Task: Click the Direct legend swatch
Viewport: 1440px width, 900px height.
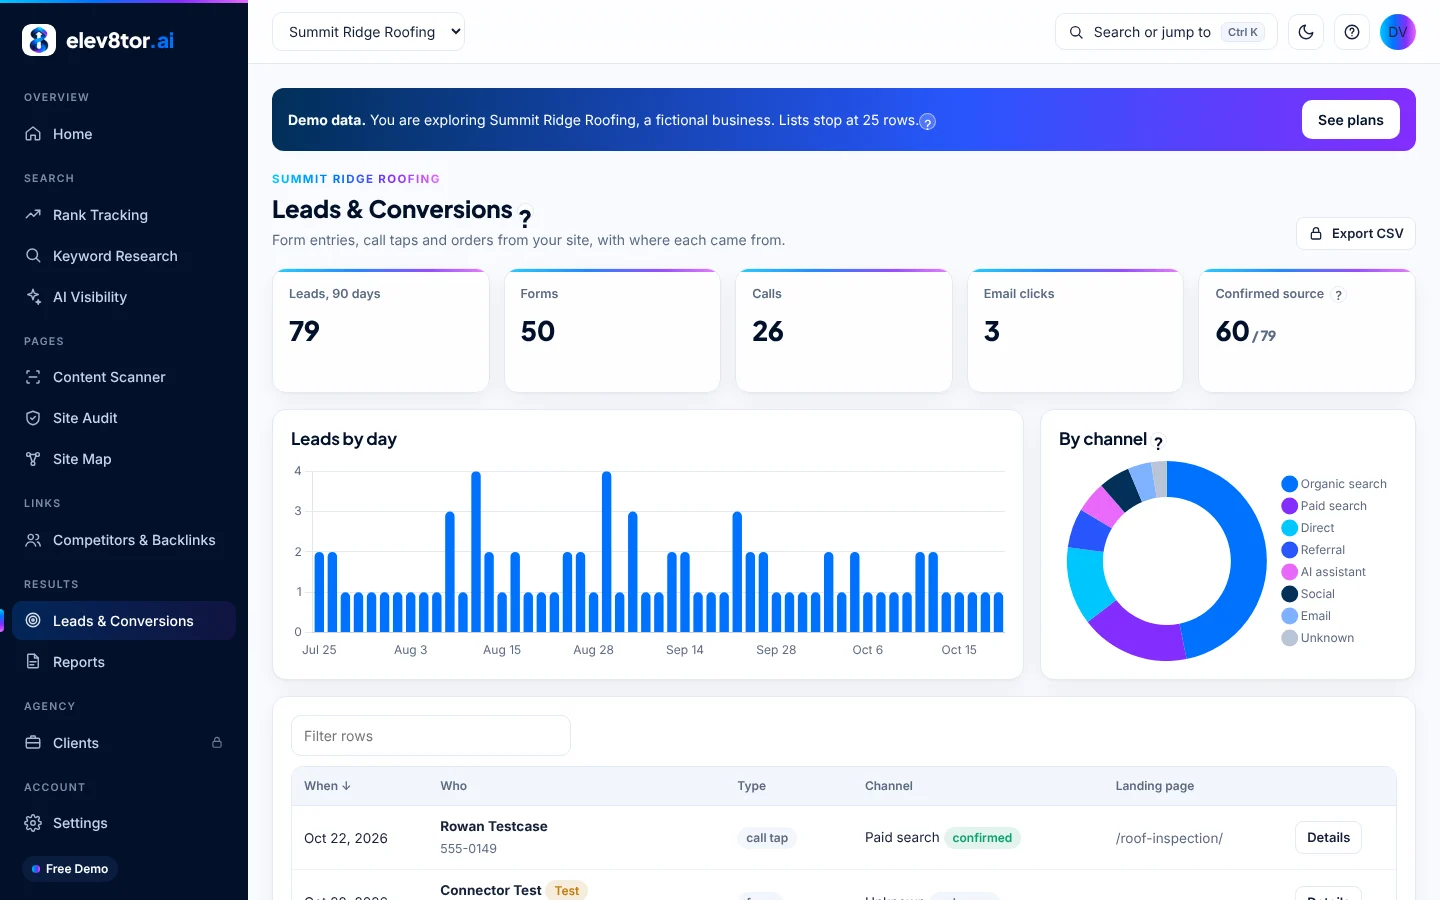Action: [1290, 528]
